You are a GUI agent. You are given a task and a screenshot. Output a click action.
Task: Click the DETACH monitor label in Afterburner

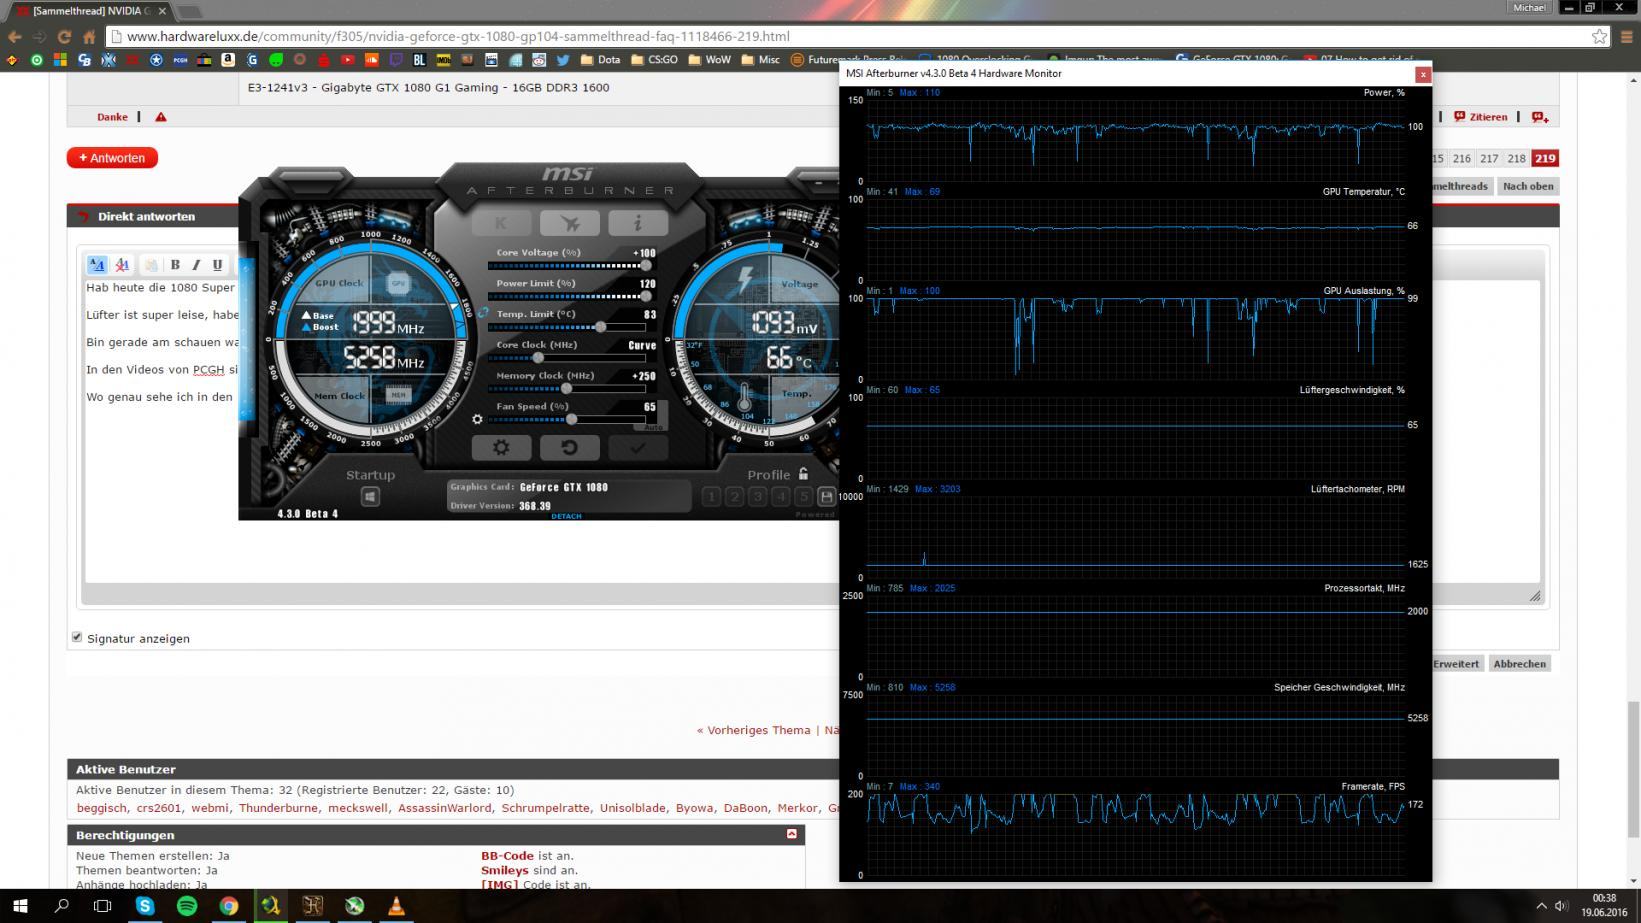pos(566,516)
